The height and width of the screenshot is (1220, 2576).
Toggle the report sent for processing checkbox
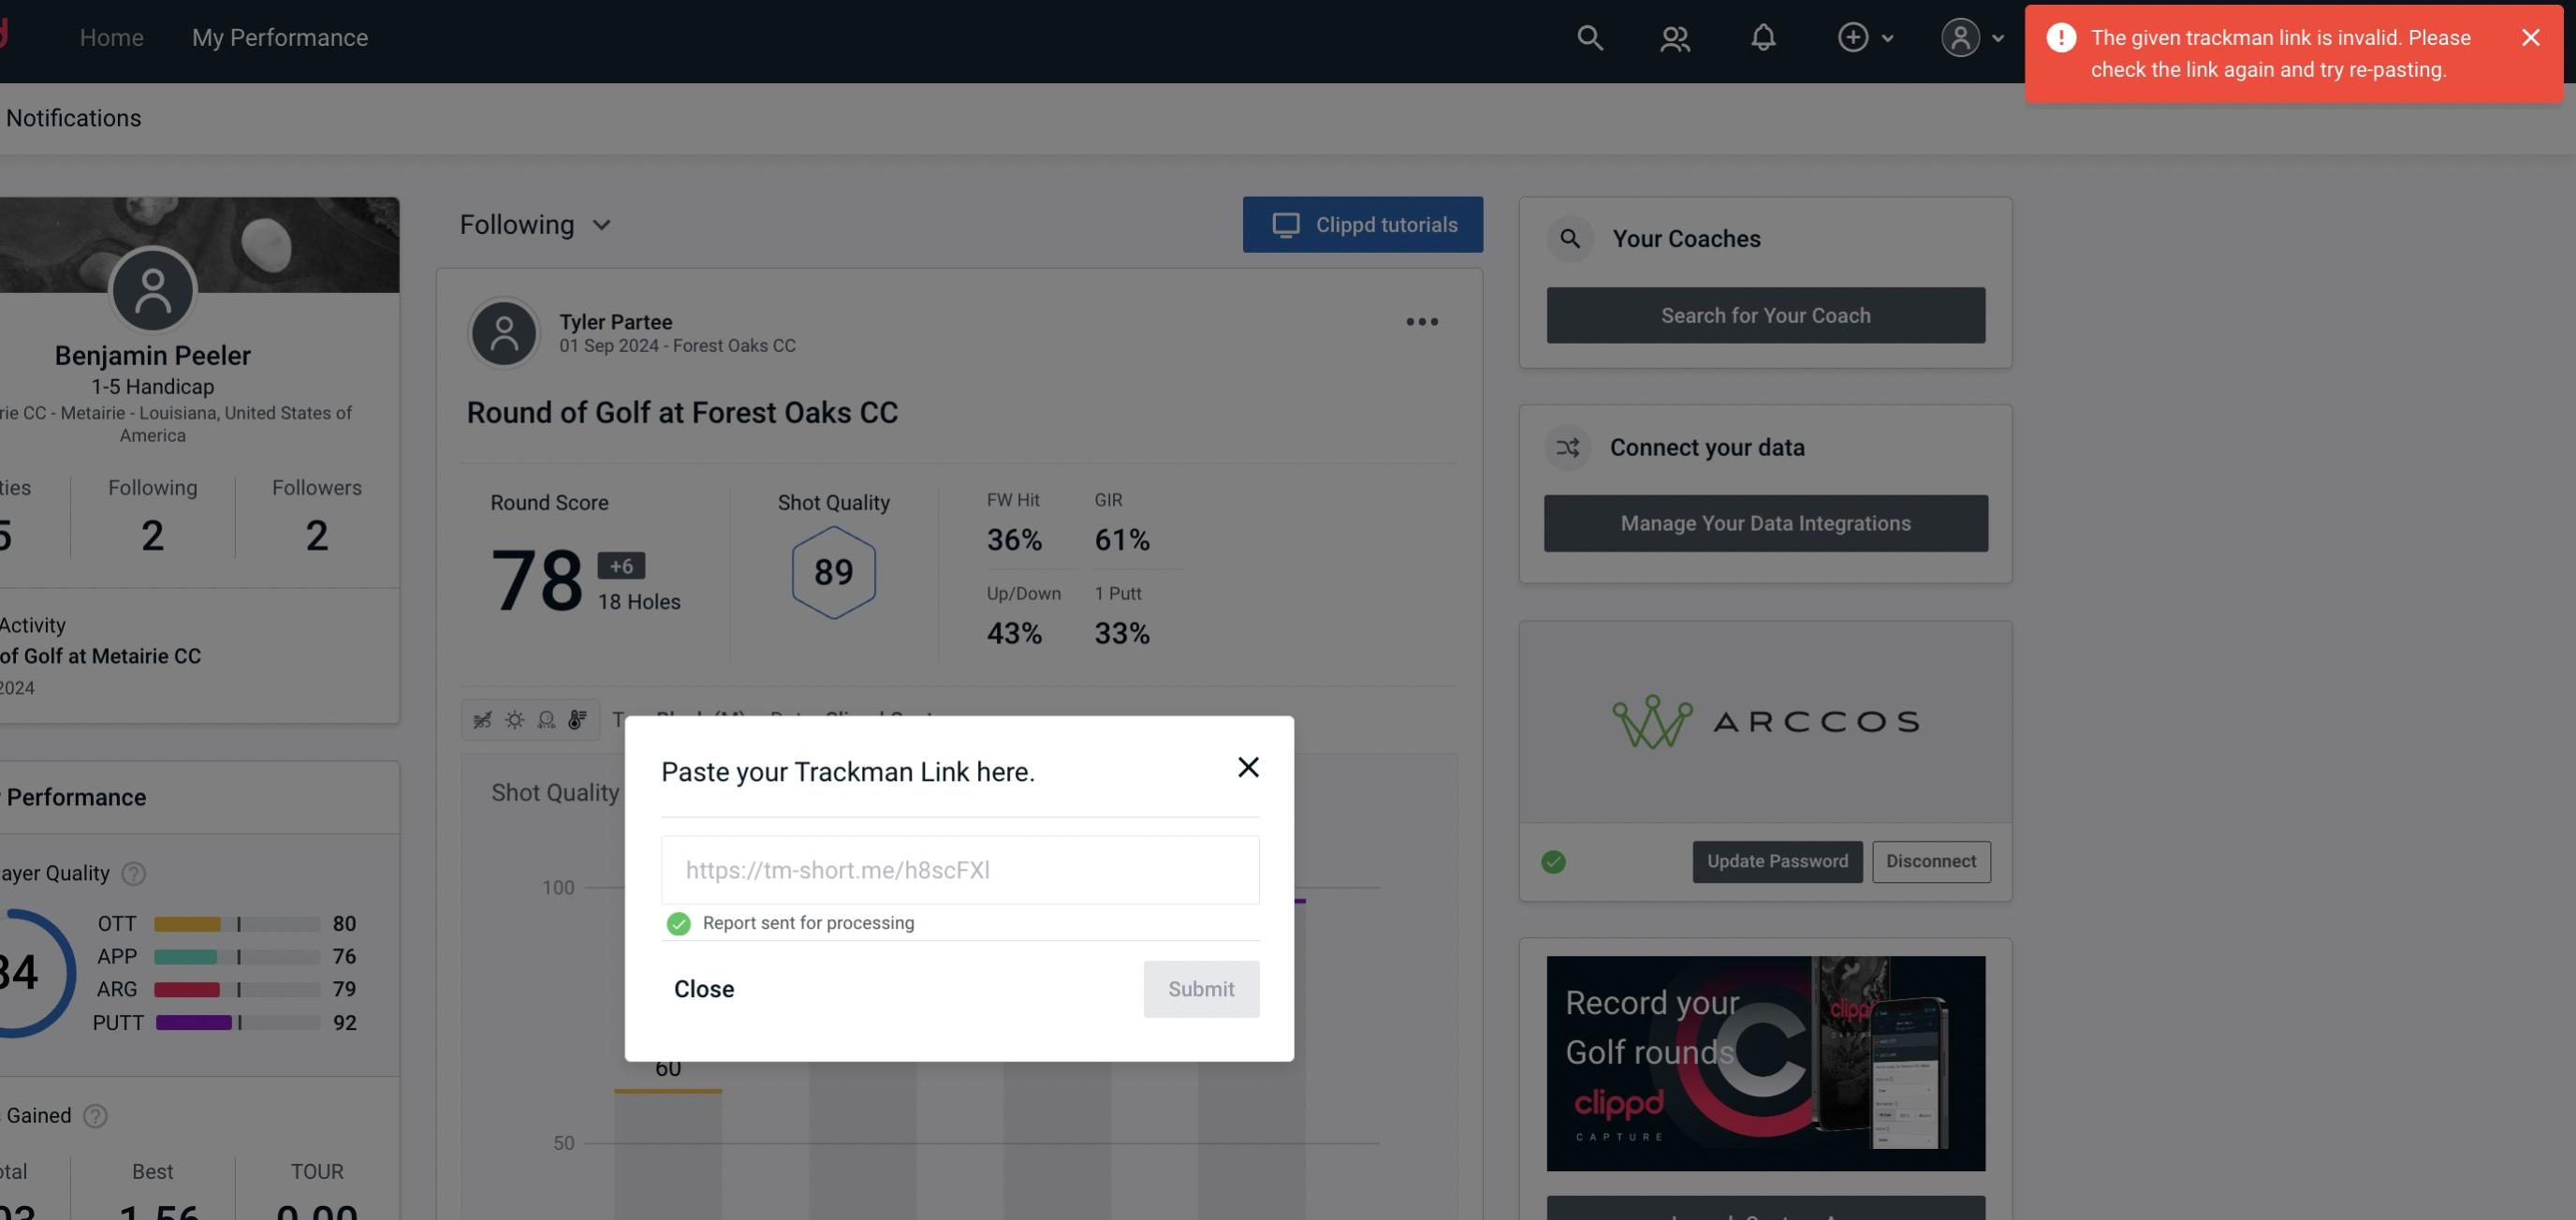click(x=677, y=922)
